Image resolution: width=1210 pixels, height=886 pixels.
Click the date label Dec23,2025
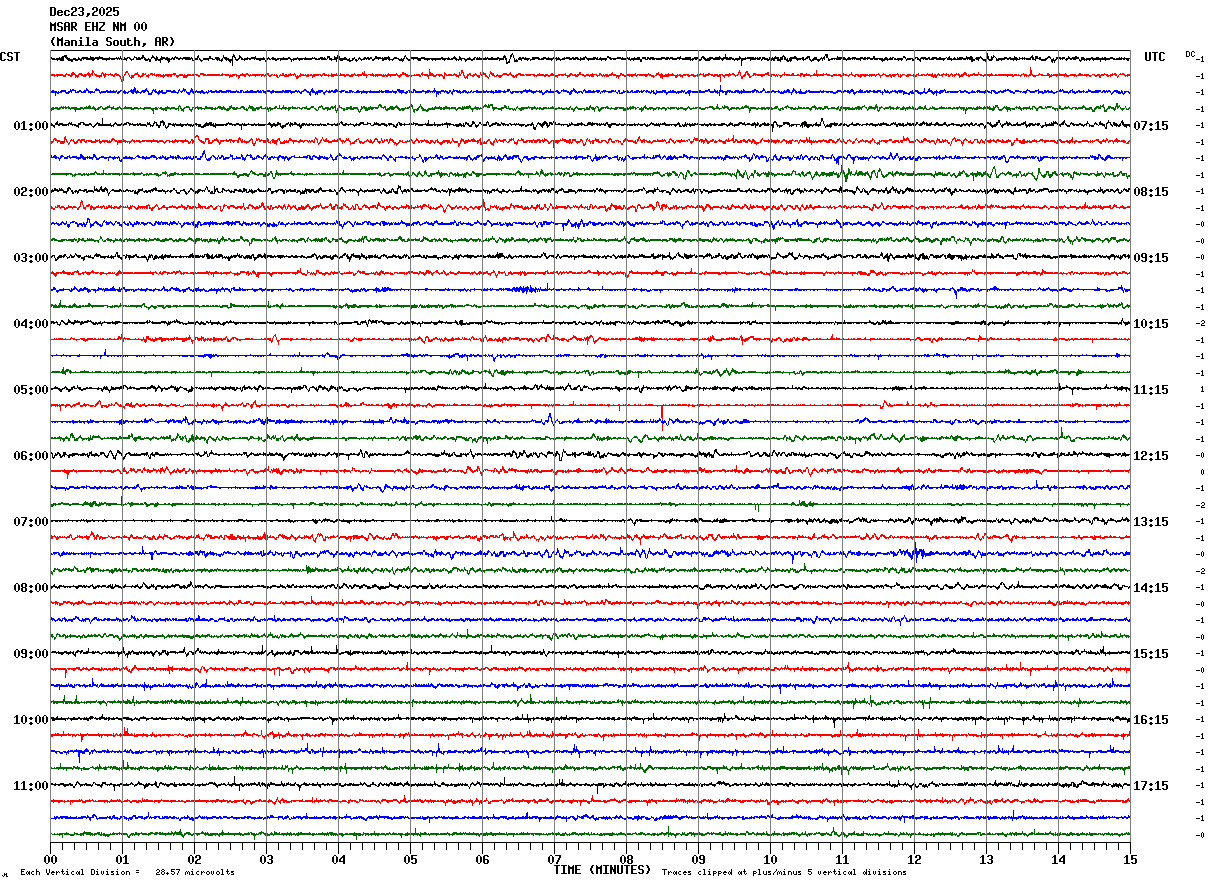coord(84,12)
